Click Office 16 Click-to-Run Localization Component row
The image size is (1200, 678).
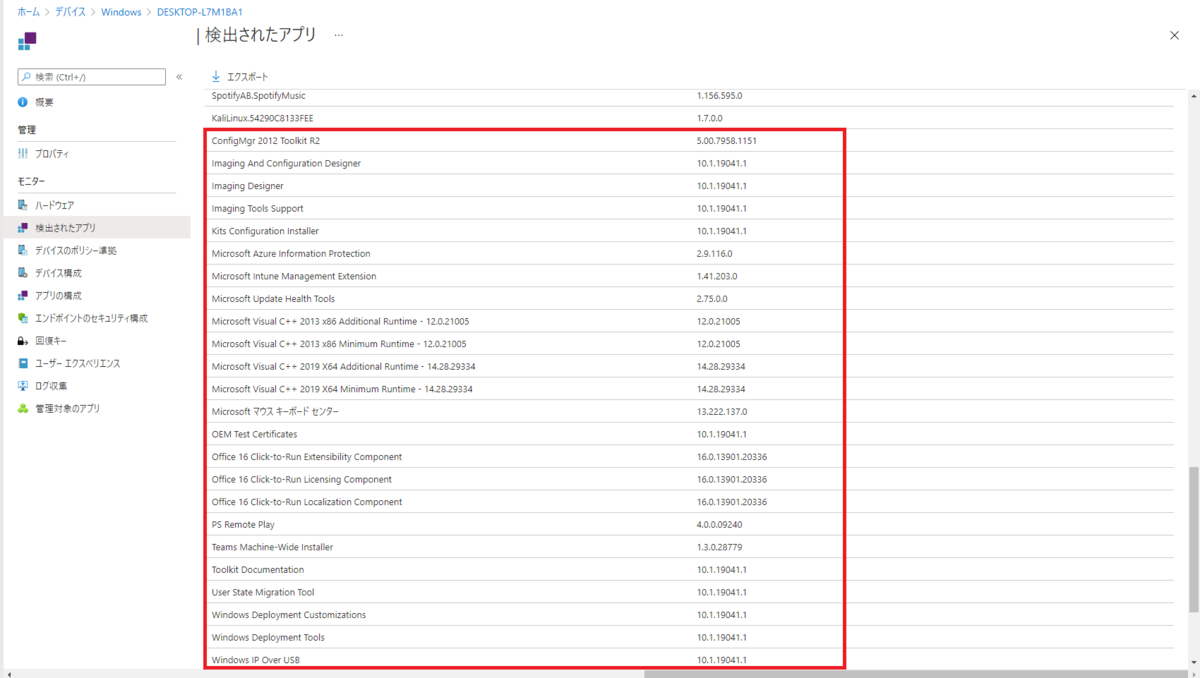(692, 502)
